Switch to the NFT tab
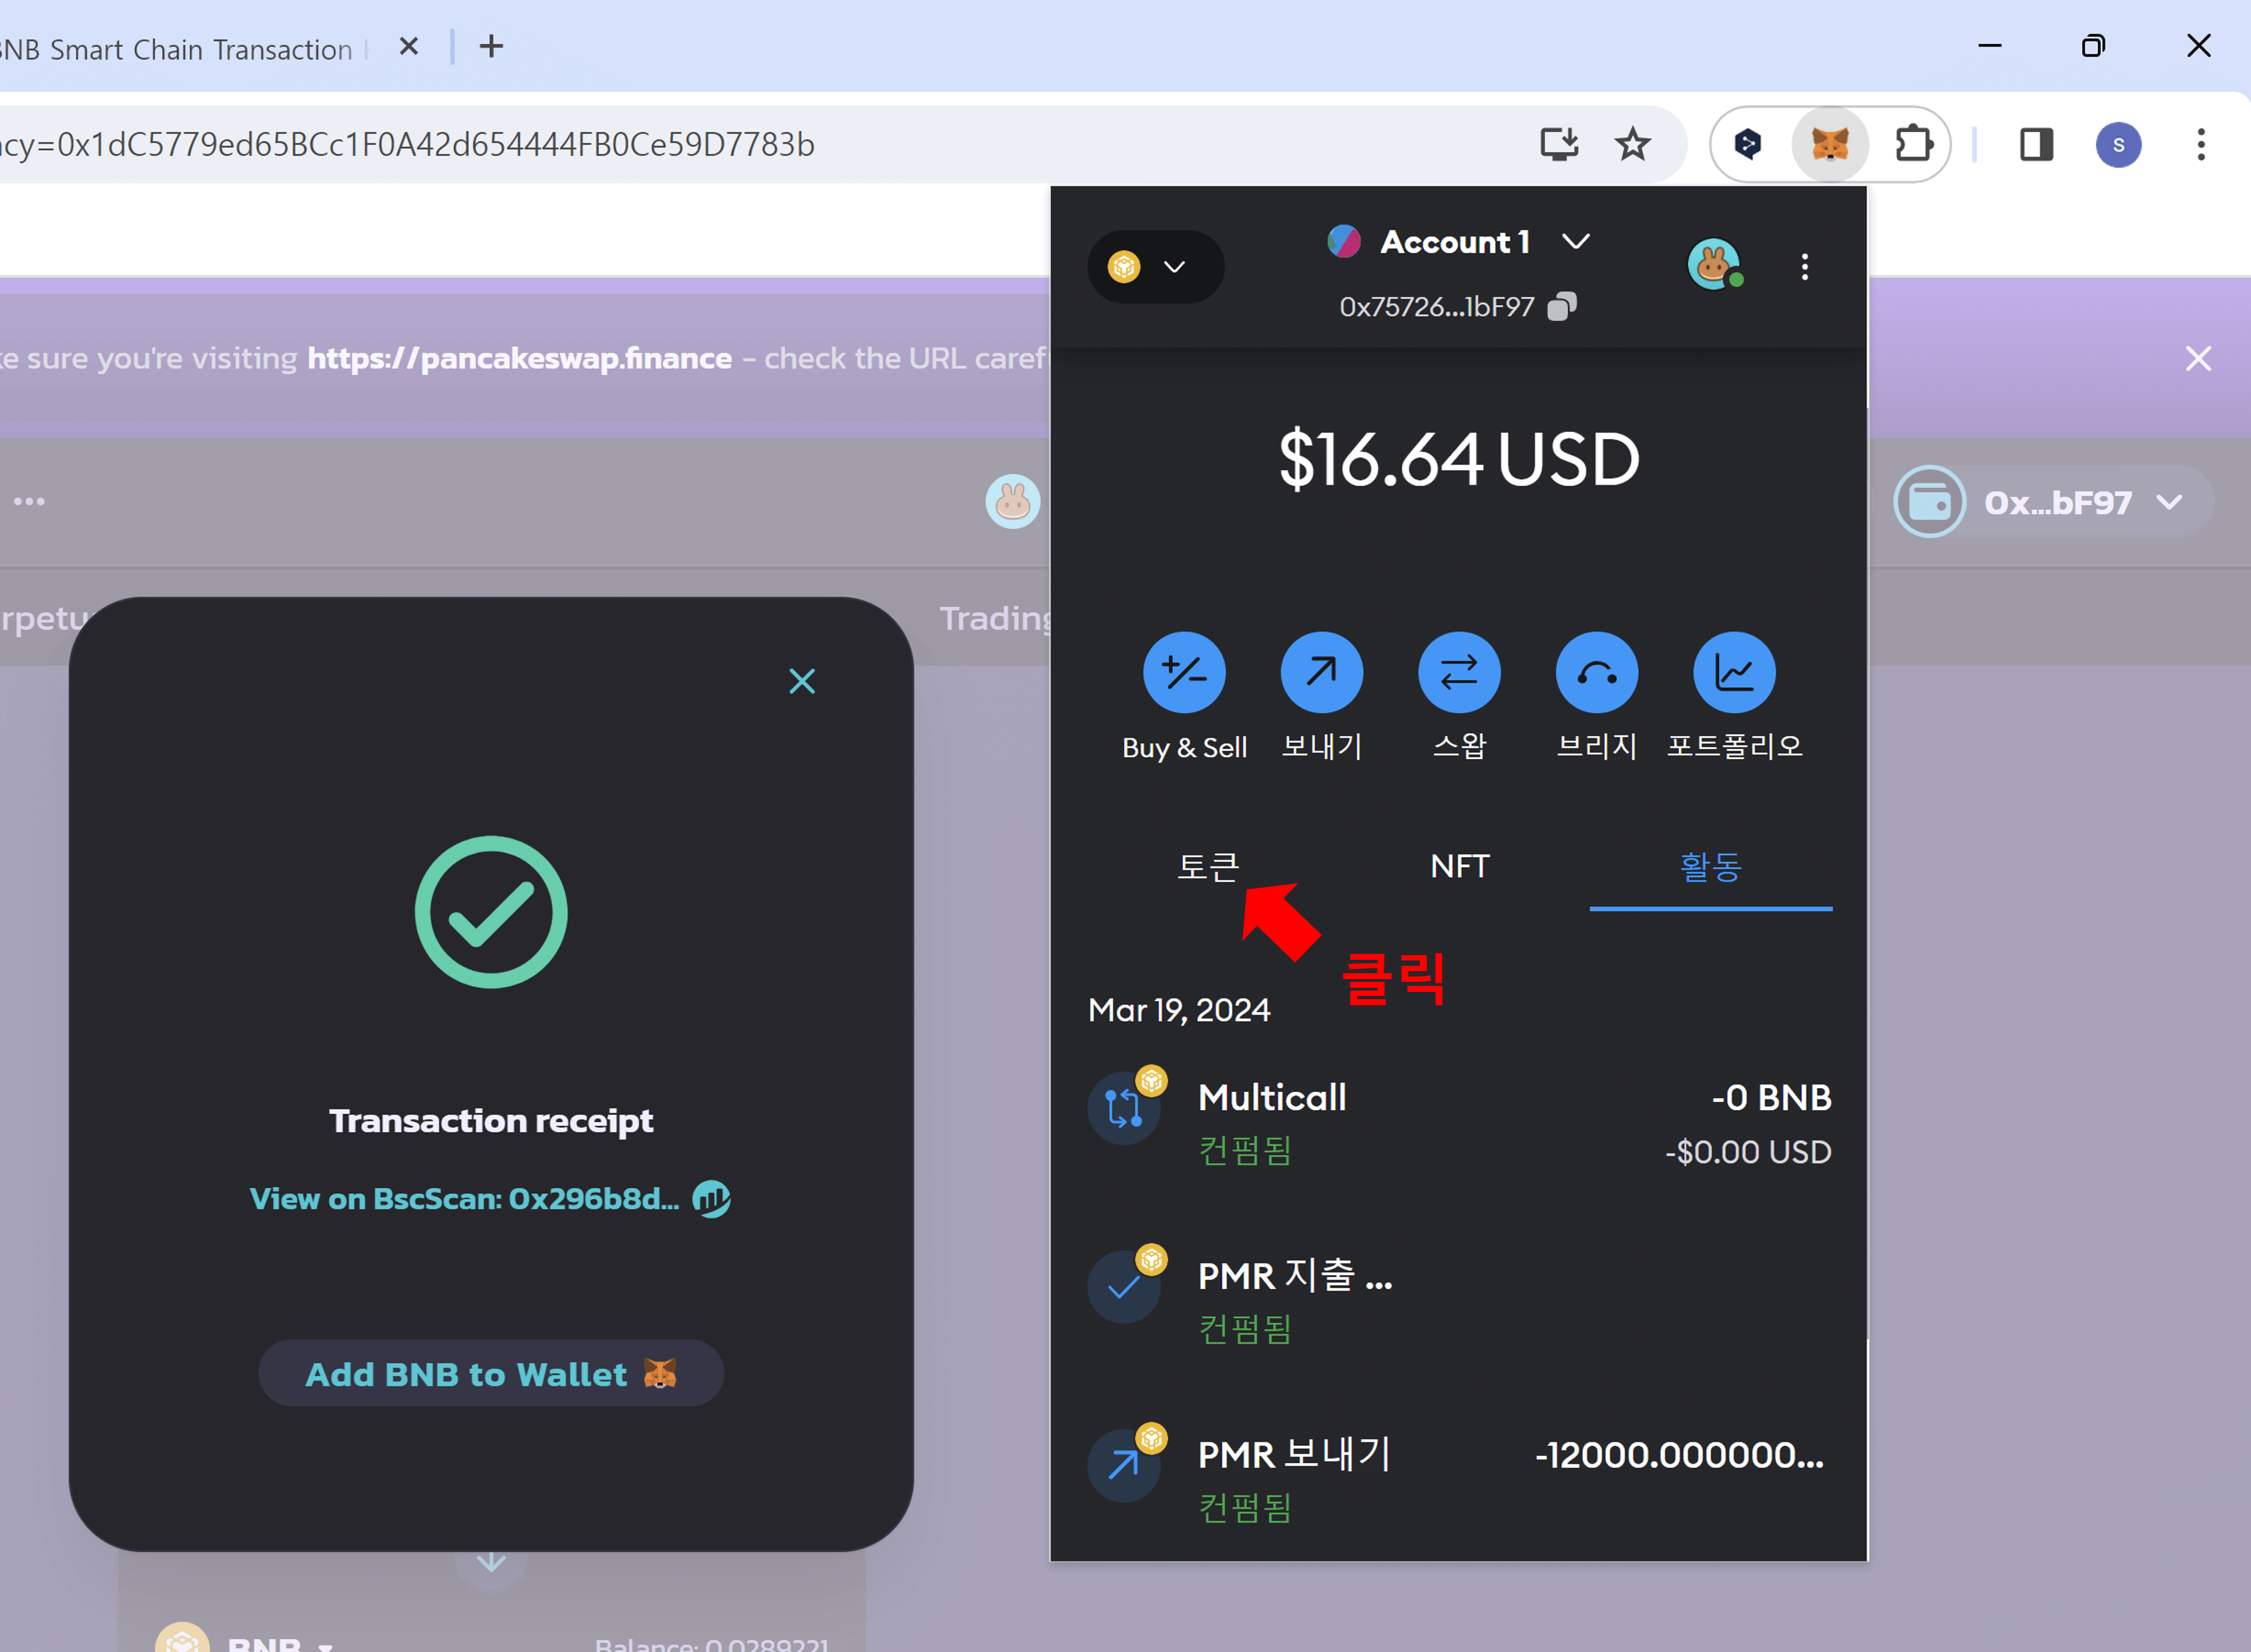 point(1459,866)
